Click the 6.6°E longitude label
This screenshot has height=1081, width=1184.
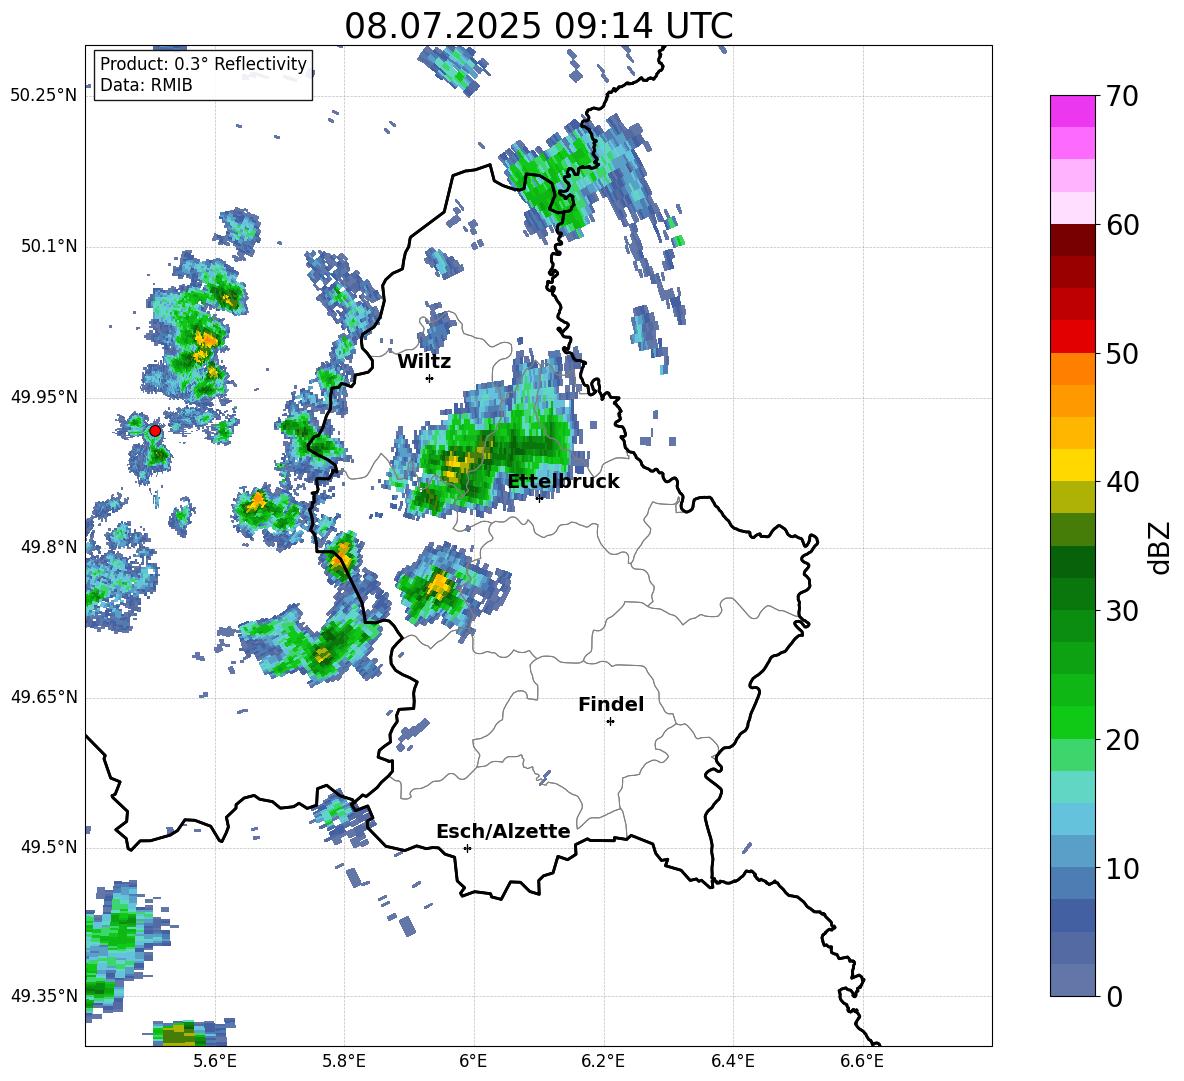862,1061
